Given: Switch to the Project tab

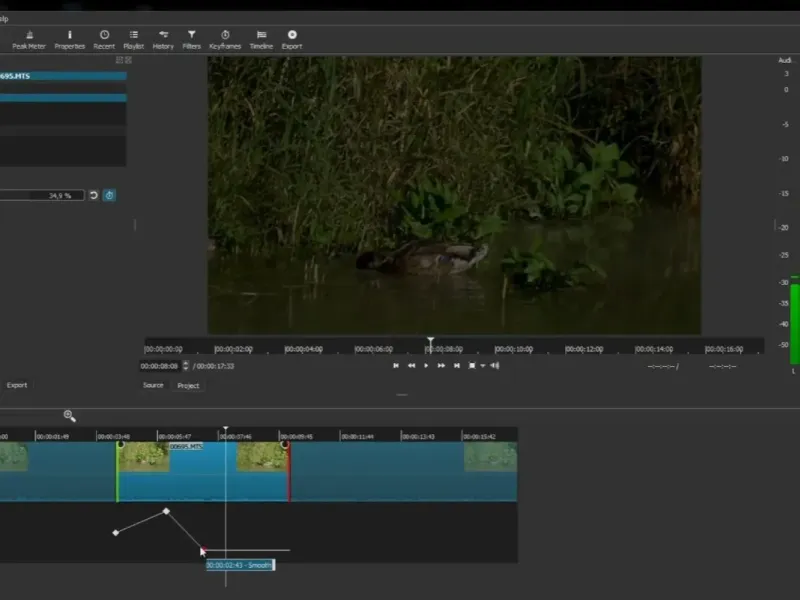Looking at the screenshot, I should 188,385.
